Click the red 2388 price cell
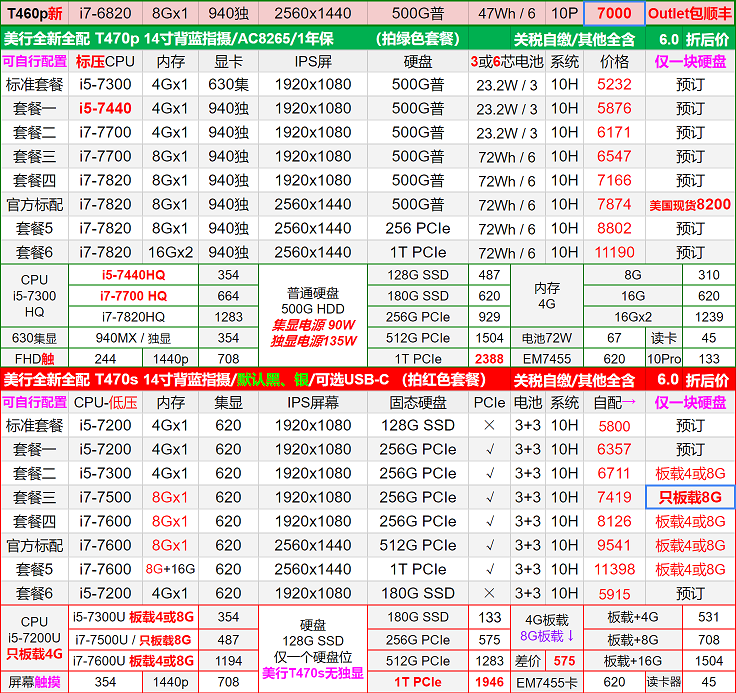This screenshot has height=693, width=736. coord(489,359)
